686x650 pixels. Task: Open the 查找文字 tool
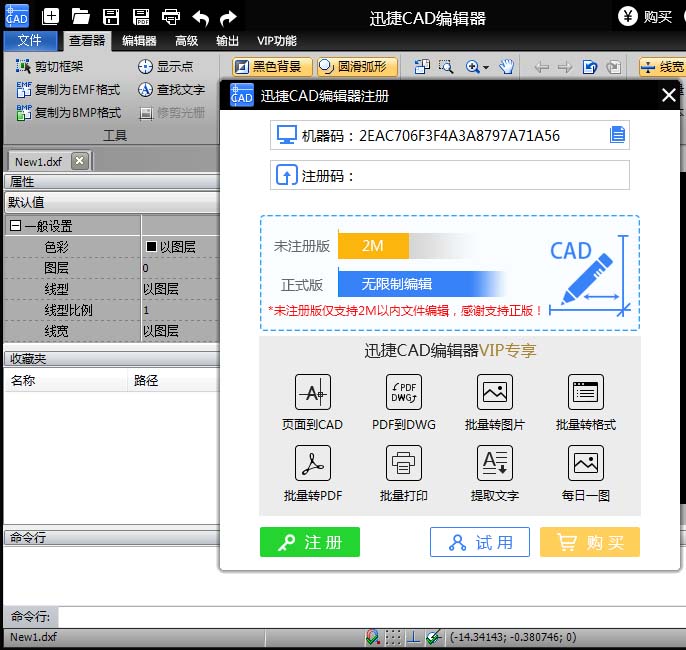click(x=172, y=90)
